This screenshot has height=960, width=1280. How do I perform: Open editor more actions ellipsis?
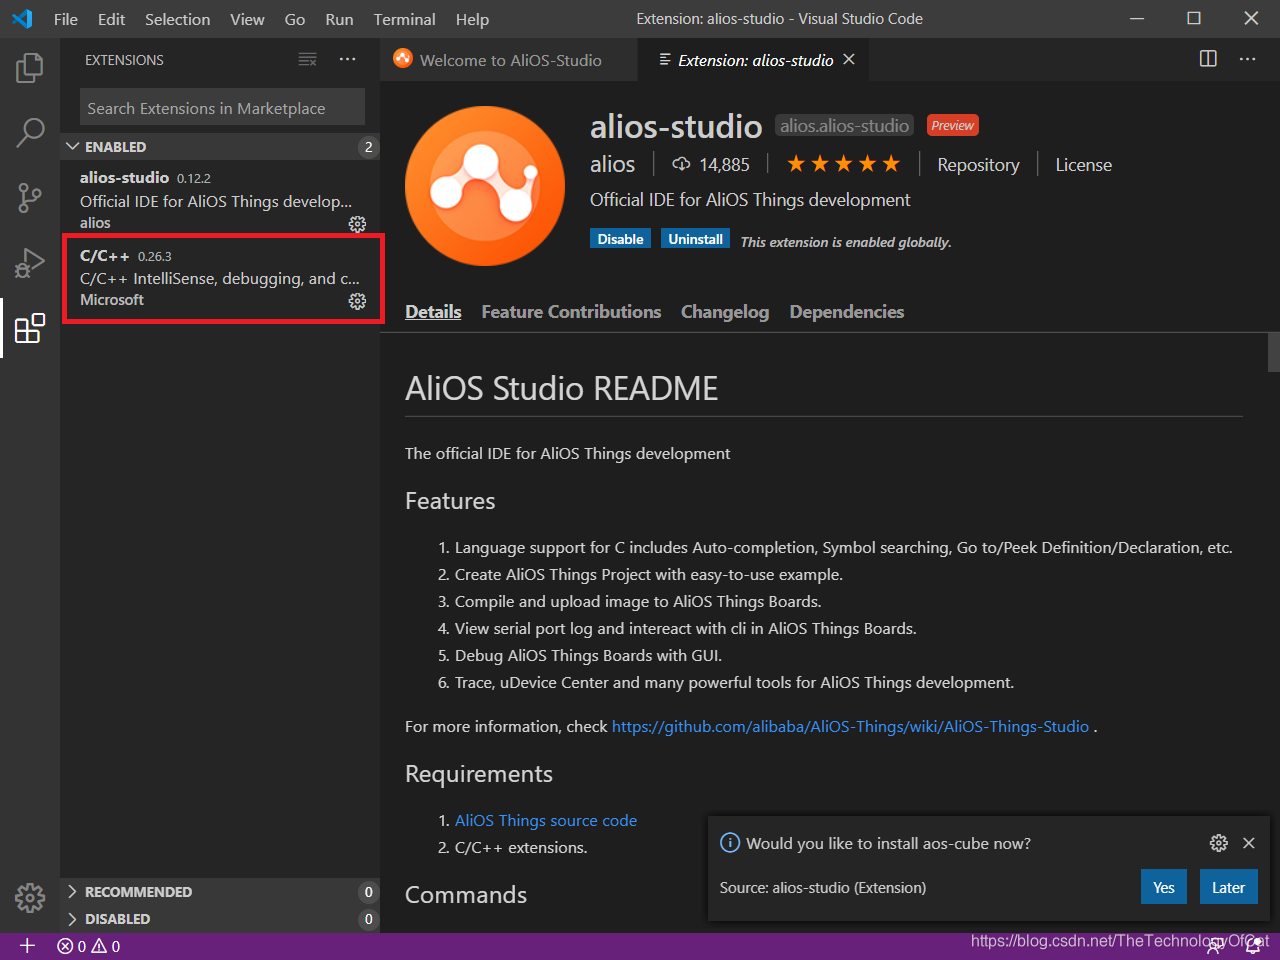coord(1247,59)
